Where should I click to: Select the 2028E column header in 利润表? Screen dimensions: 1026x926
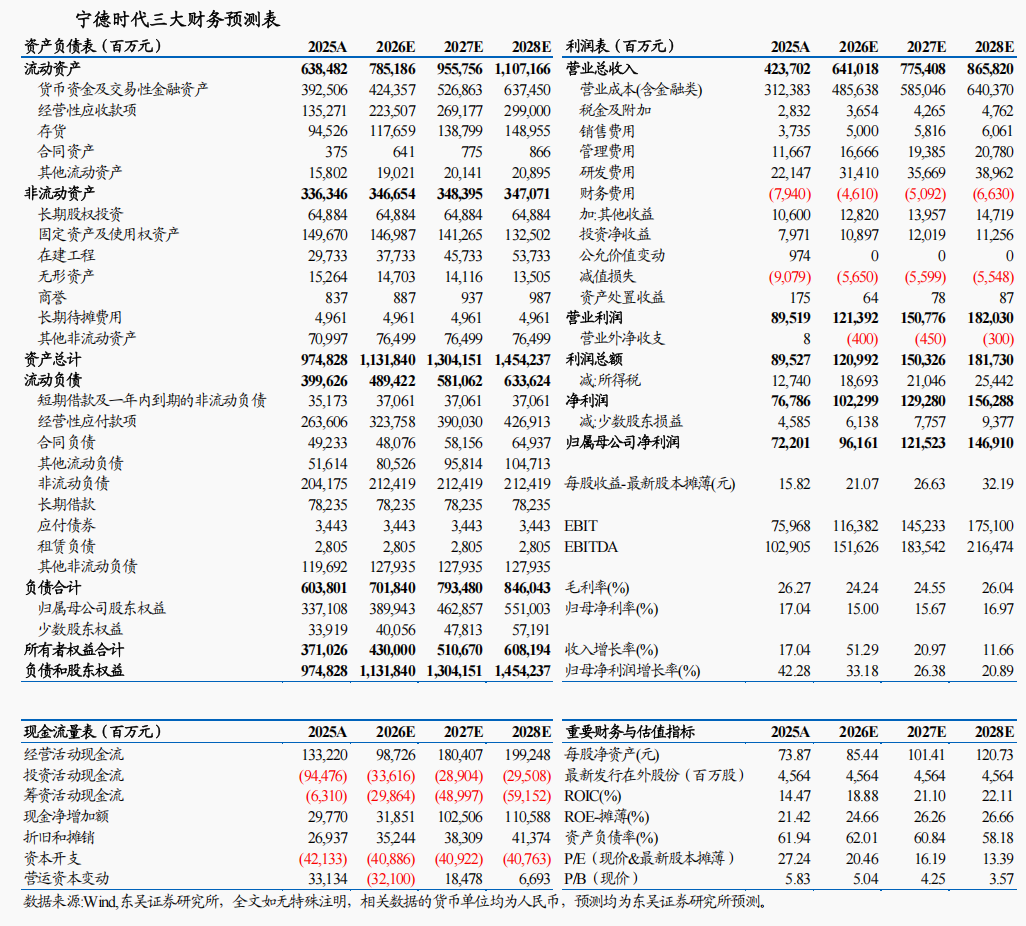(x=993, y=45)
